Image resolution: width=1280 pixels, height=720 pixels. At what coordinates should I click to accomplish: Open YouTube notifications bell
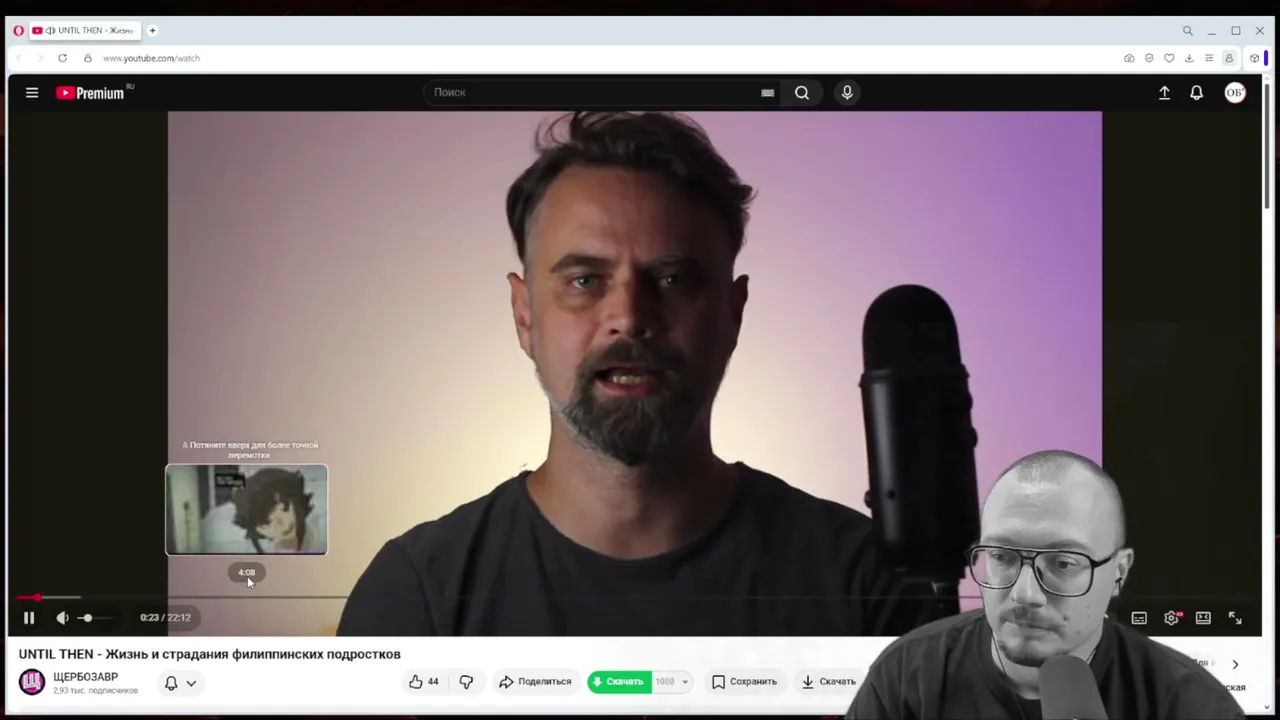(x=1196, y=93)
